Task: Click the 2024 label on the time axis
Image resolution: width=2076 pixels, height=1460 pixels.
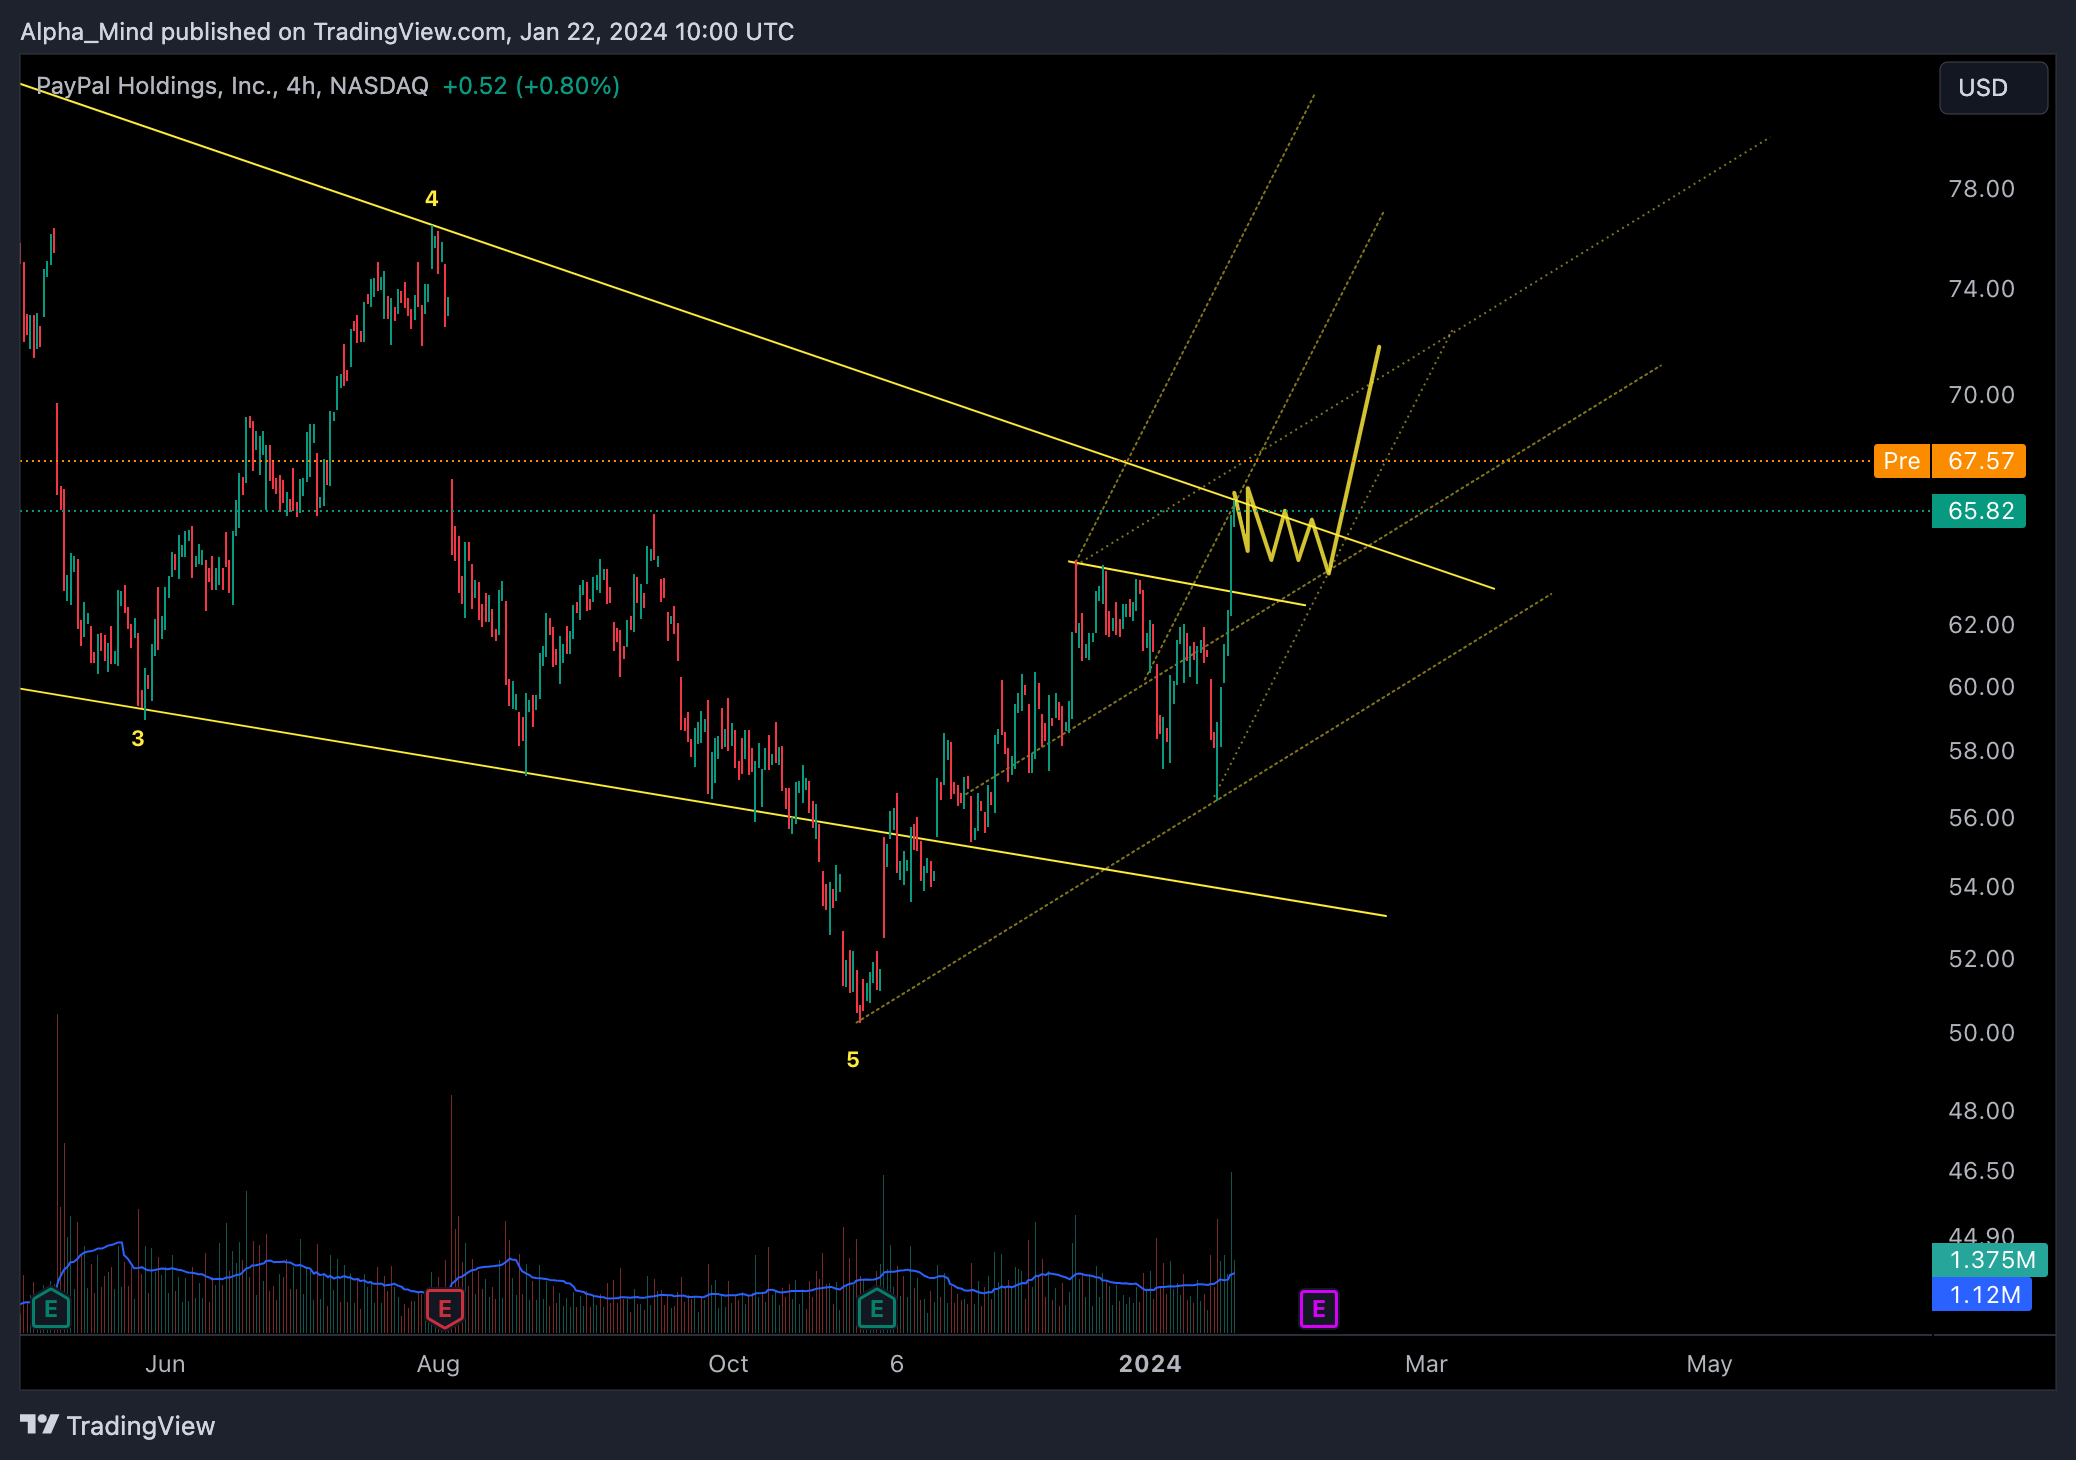Action: (x=1150, y=1364)
